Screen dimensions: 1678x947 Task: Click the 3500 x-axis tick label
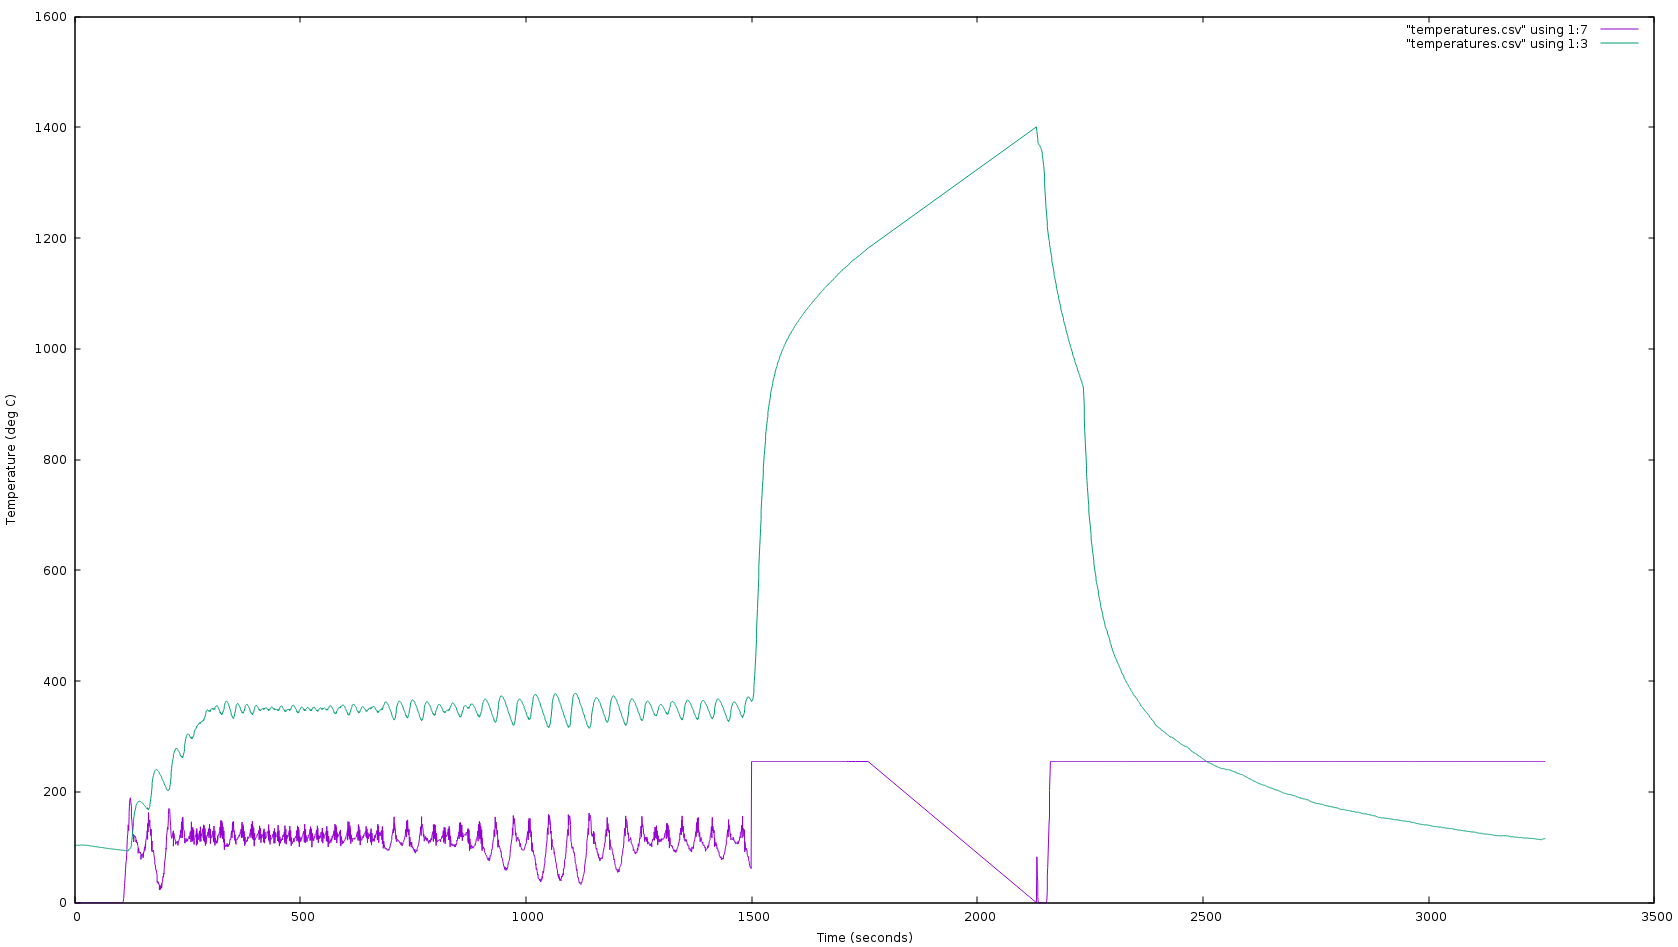pyautogui.click(x=1655, y=917)
